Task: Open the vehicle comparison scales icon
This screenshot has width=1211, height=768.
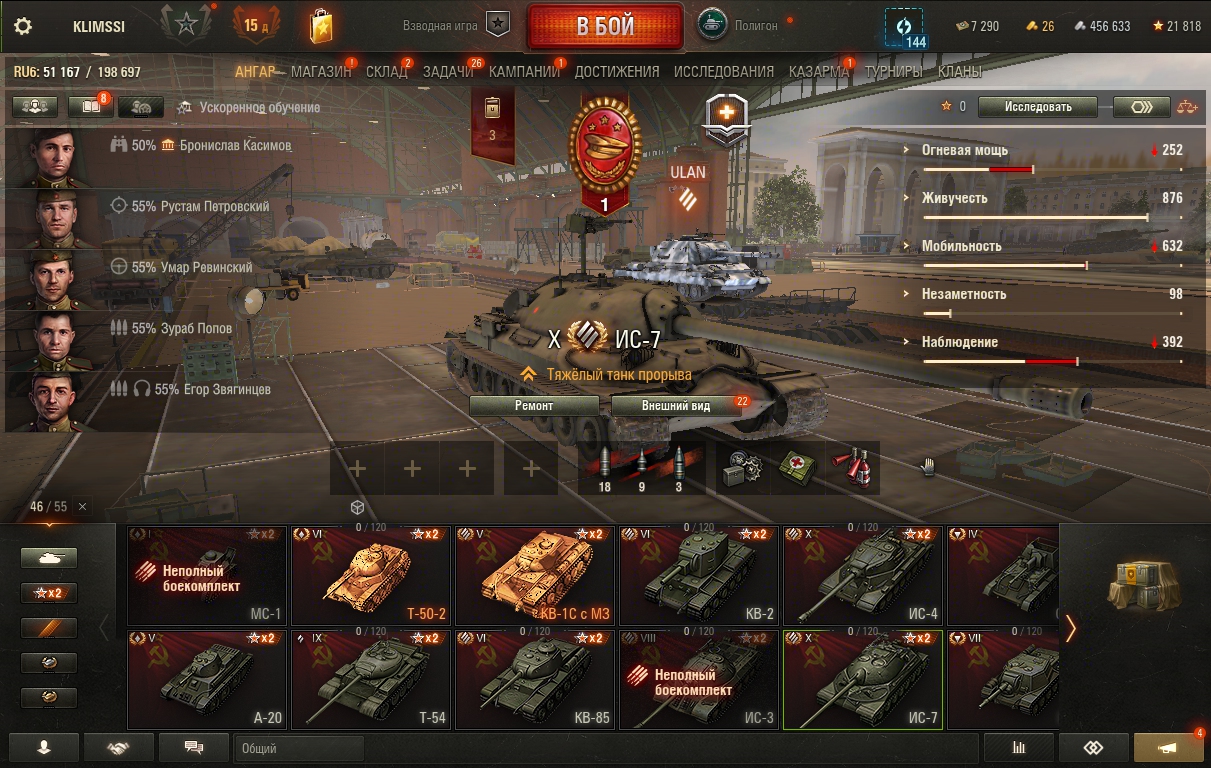Action: [1187, 106]
